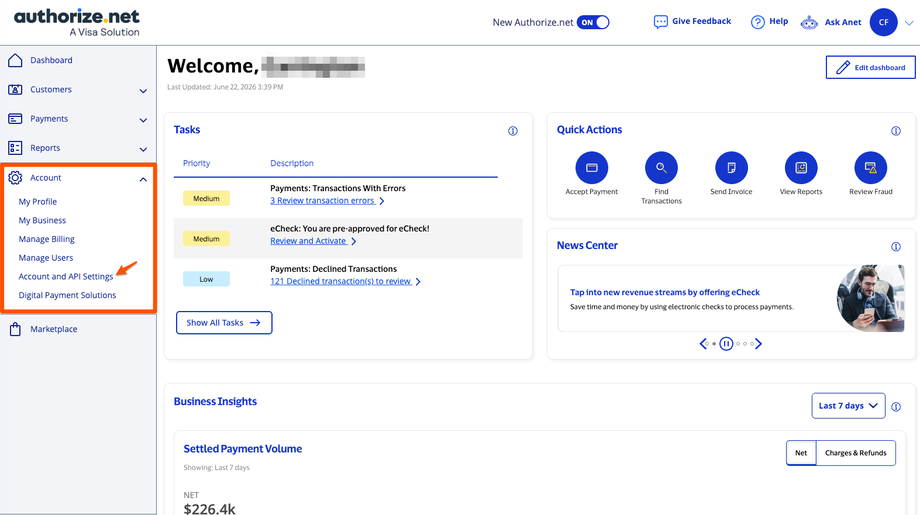
Task: Open Digital Payment Solutions
Action: 67,295
